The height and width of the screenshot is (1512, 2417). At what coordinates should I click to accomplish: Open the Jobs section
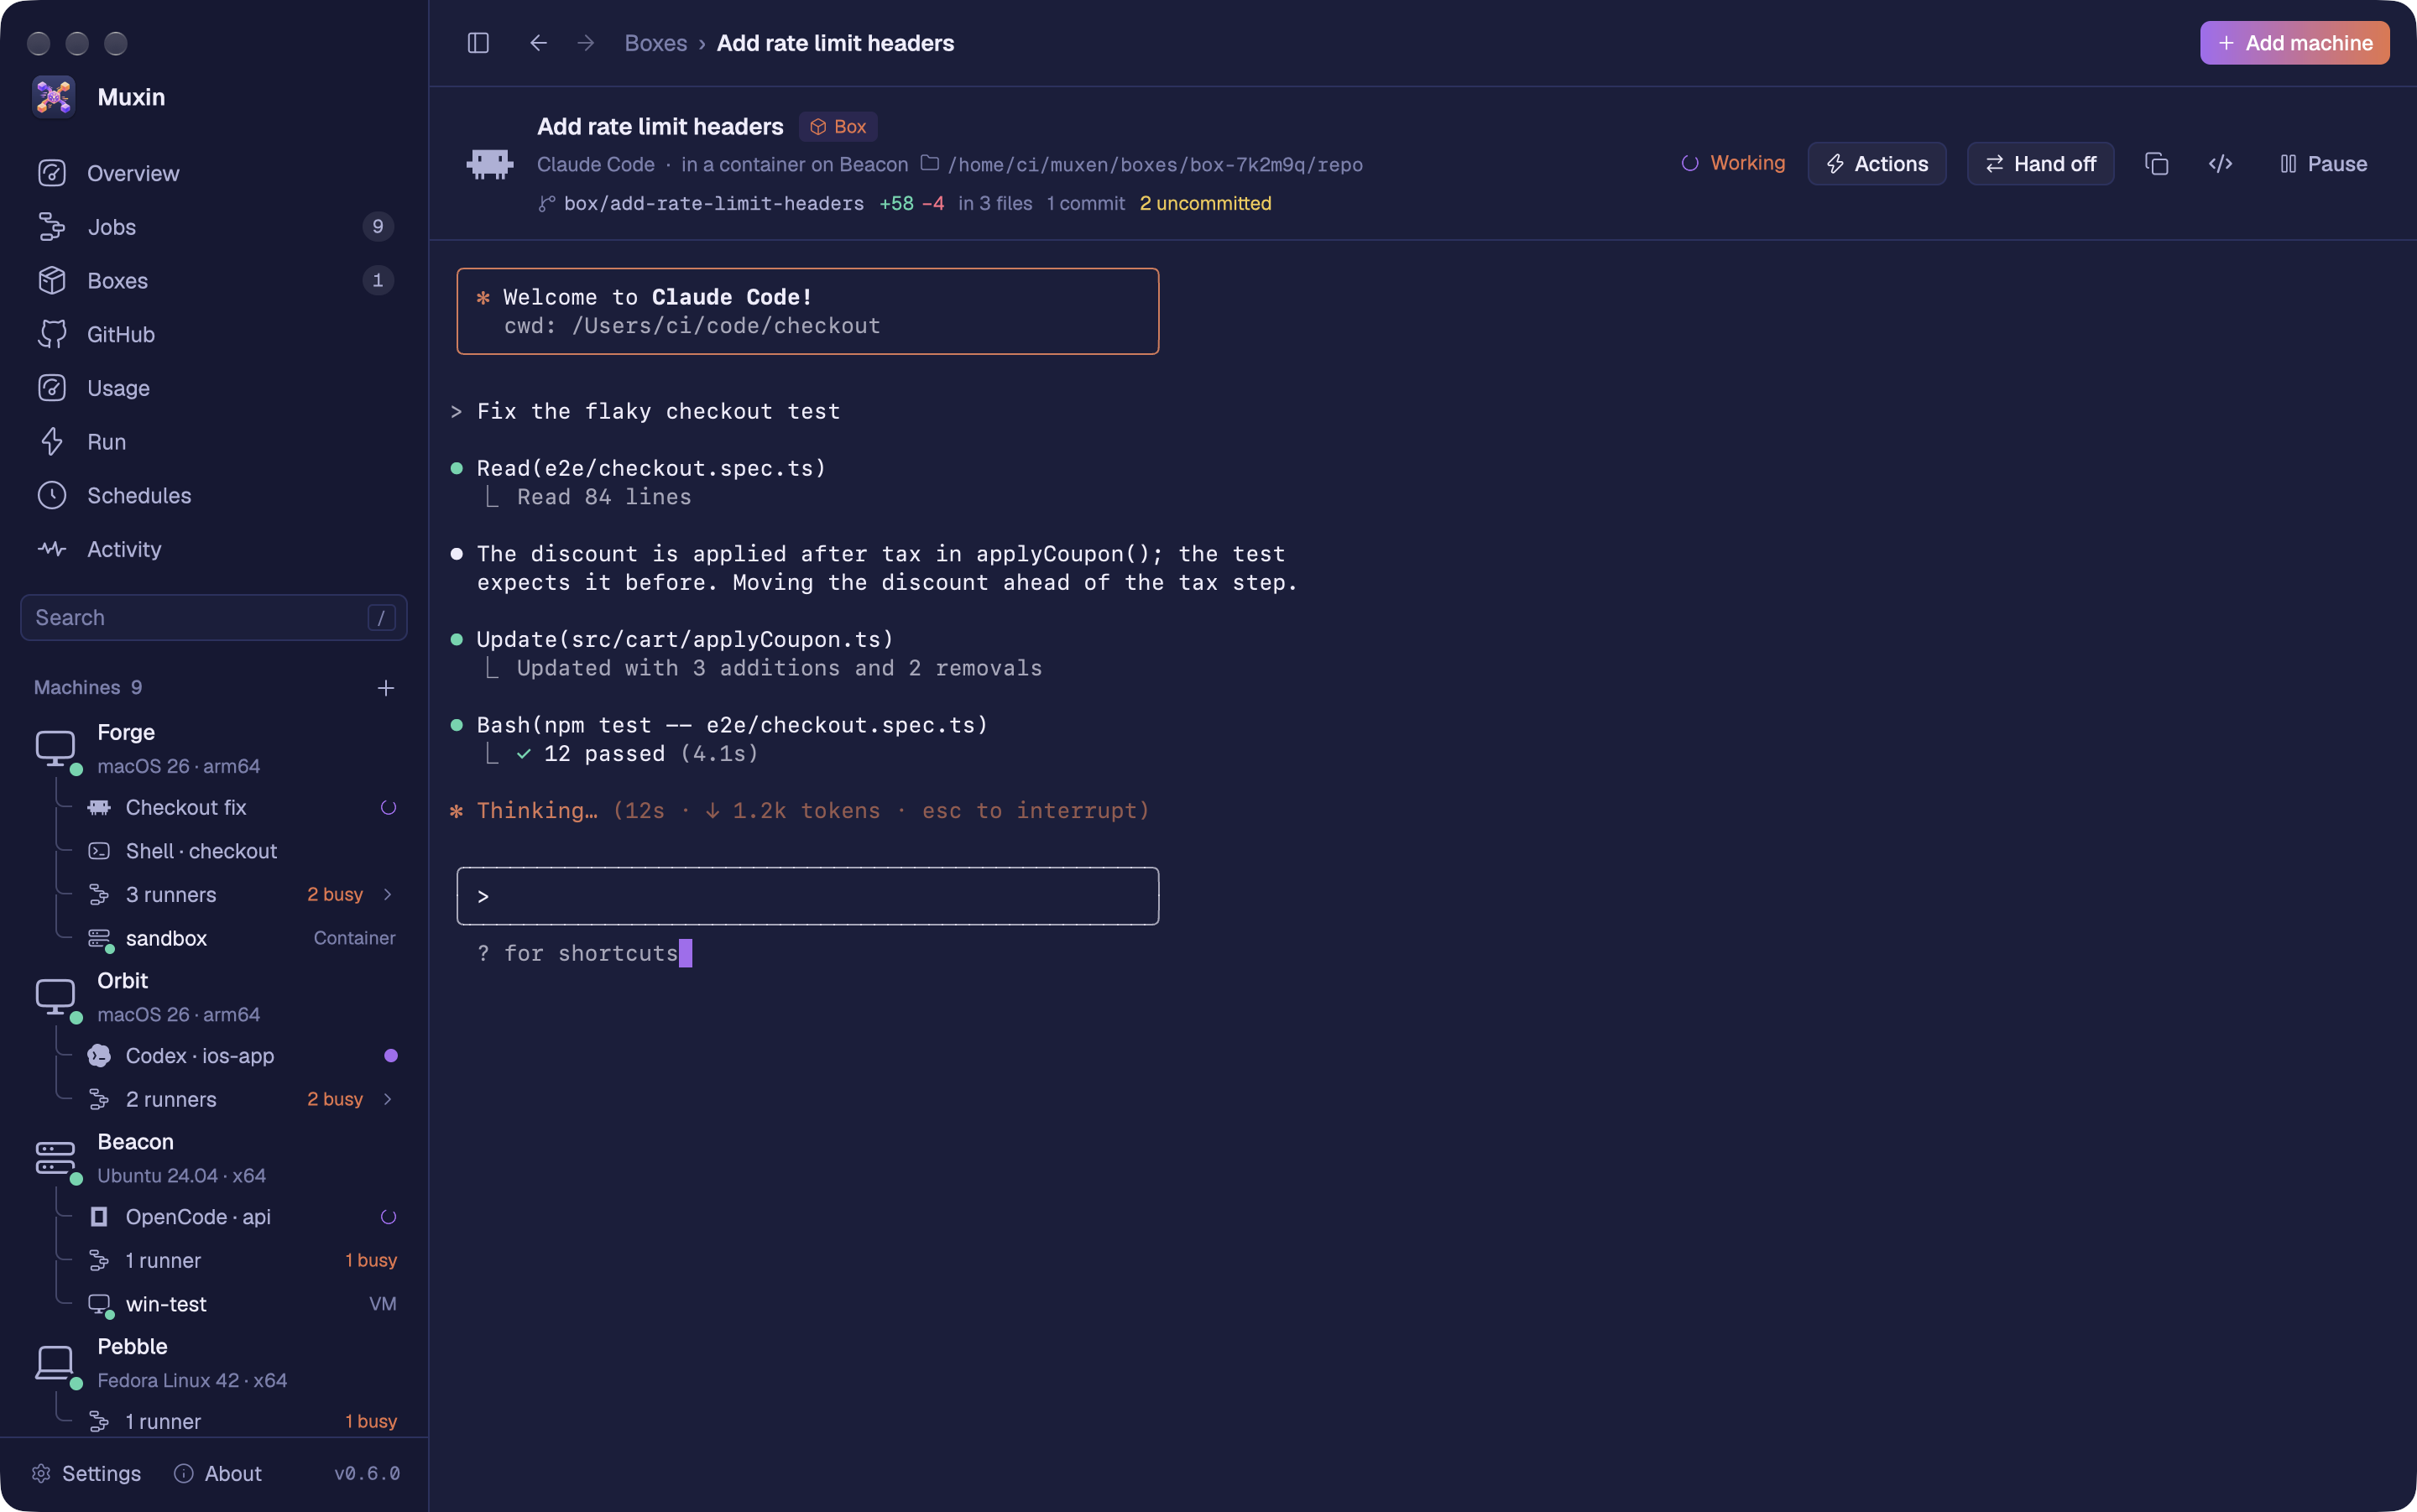pos(214,227)
